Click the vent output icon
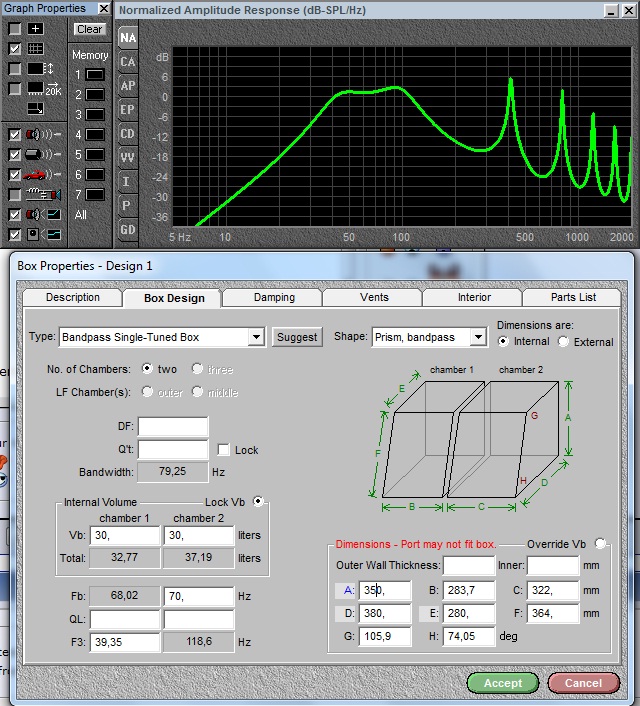640x706 pixels. [43, 154]
